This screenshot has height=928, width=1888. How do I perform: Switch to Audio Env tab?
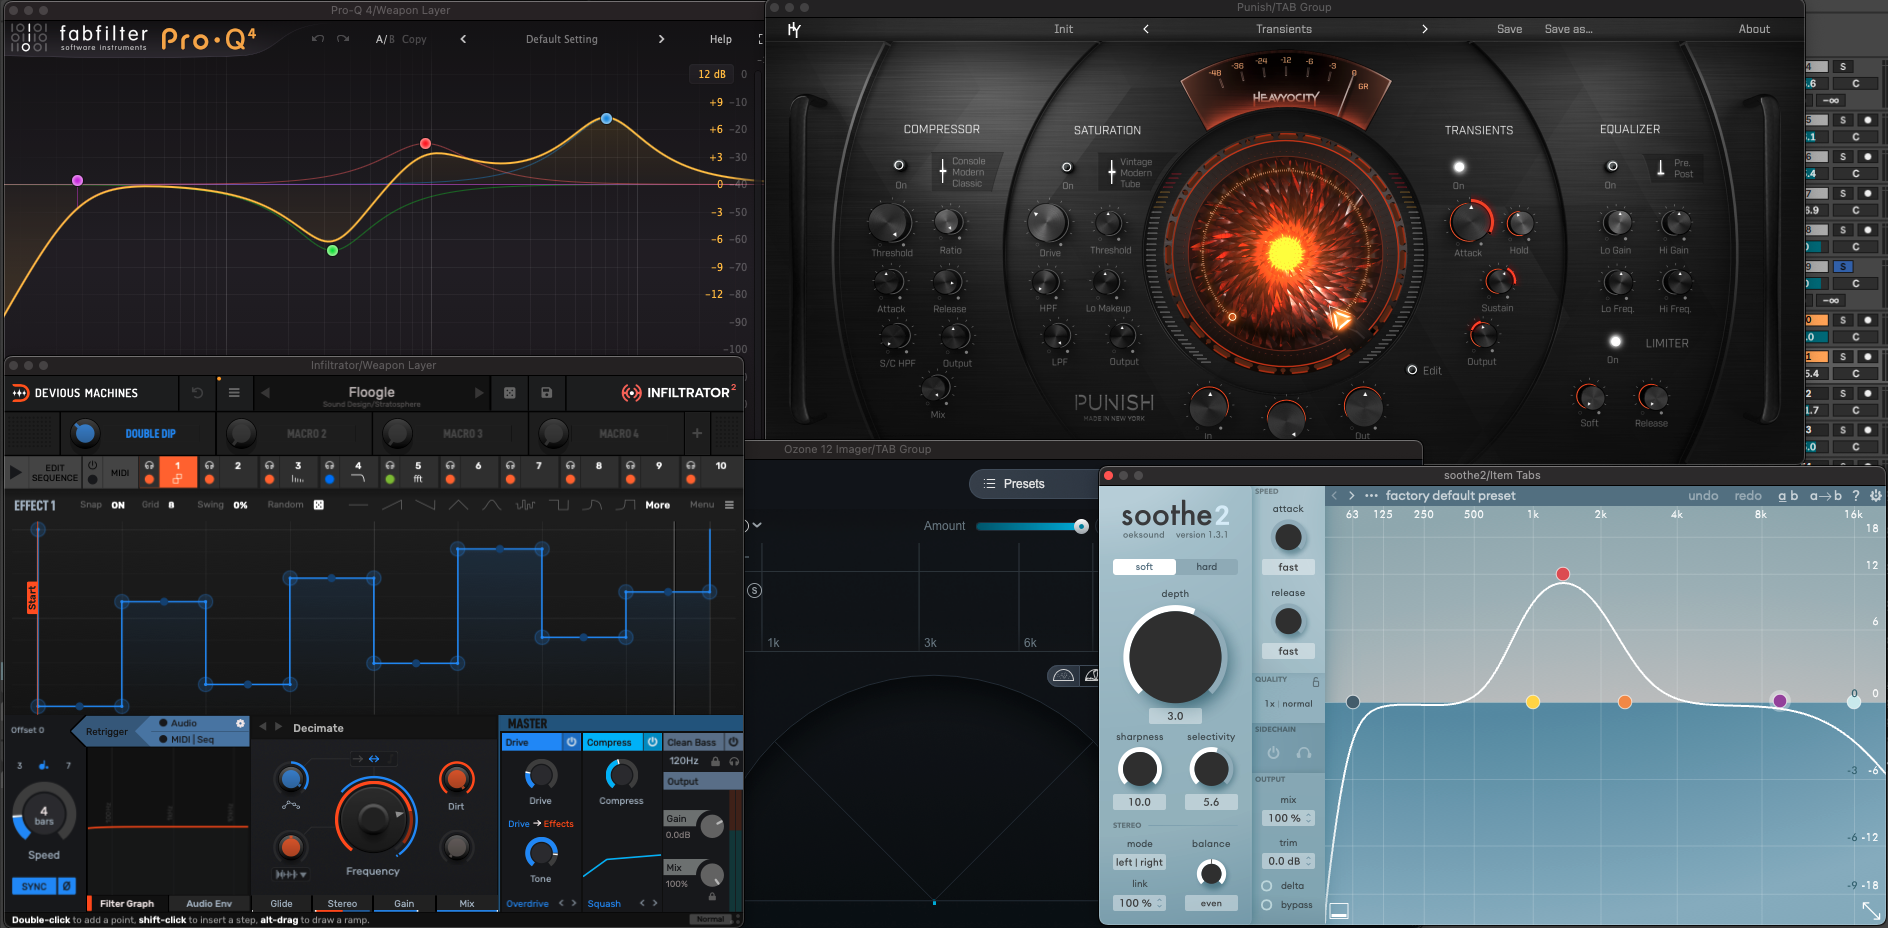click(209, 903)
